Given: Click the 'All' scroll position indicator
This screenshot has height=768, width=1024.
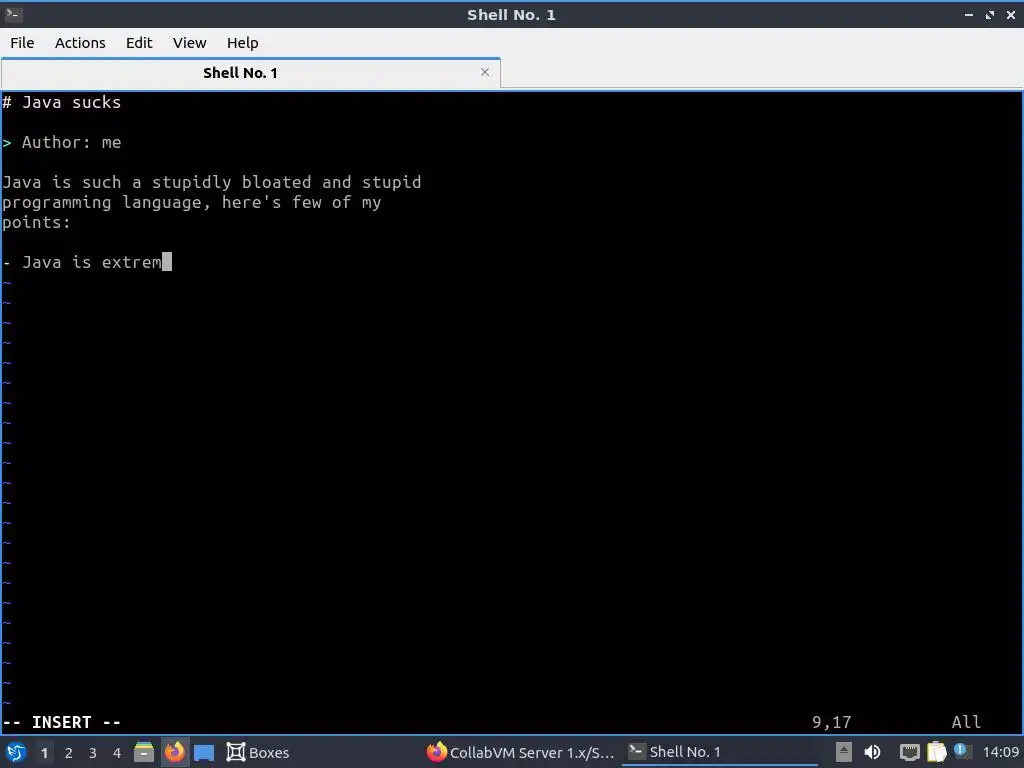Looking at the screenshot, I should (x=966, y=722).
